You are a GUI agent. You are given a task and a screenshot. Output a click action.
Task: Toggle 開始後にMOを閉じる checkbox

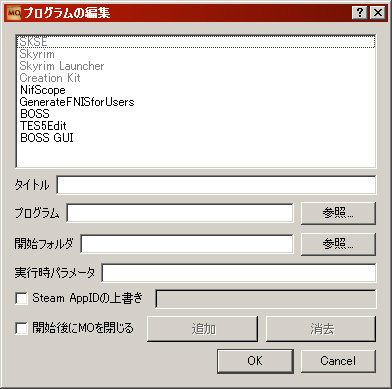click(x=22, y=329)
